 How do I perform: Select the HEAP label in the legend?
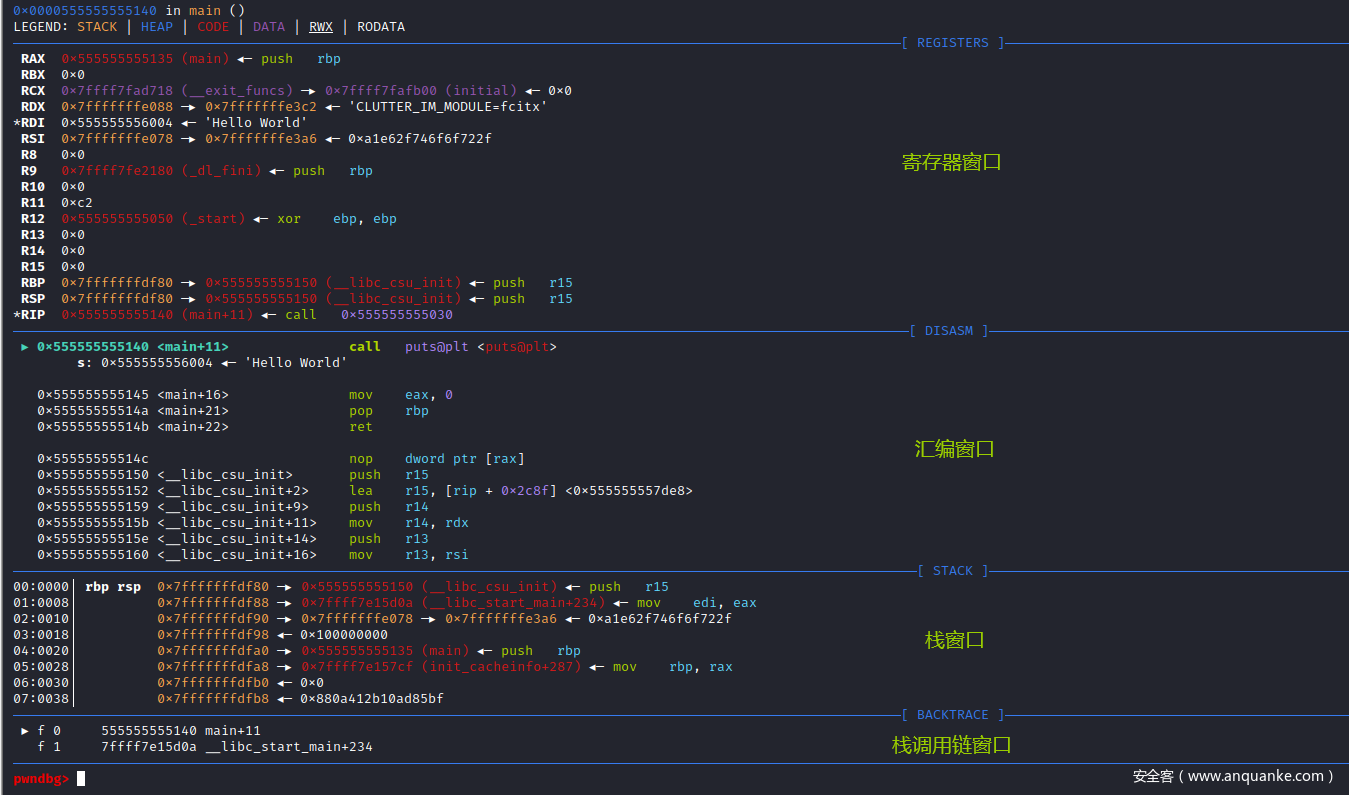pyautogui.click(x=156, y=27)
